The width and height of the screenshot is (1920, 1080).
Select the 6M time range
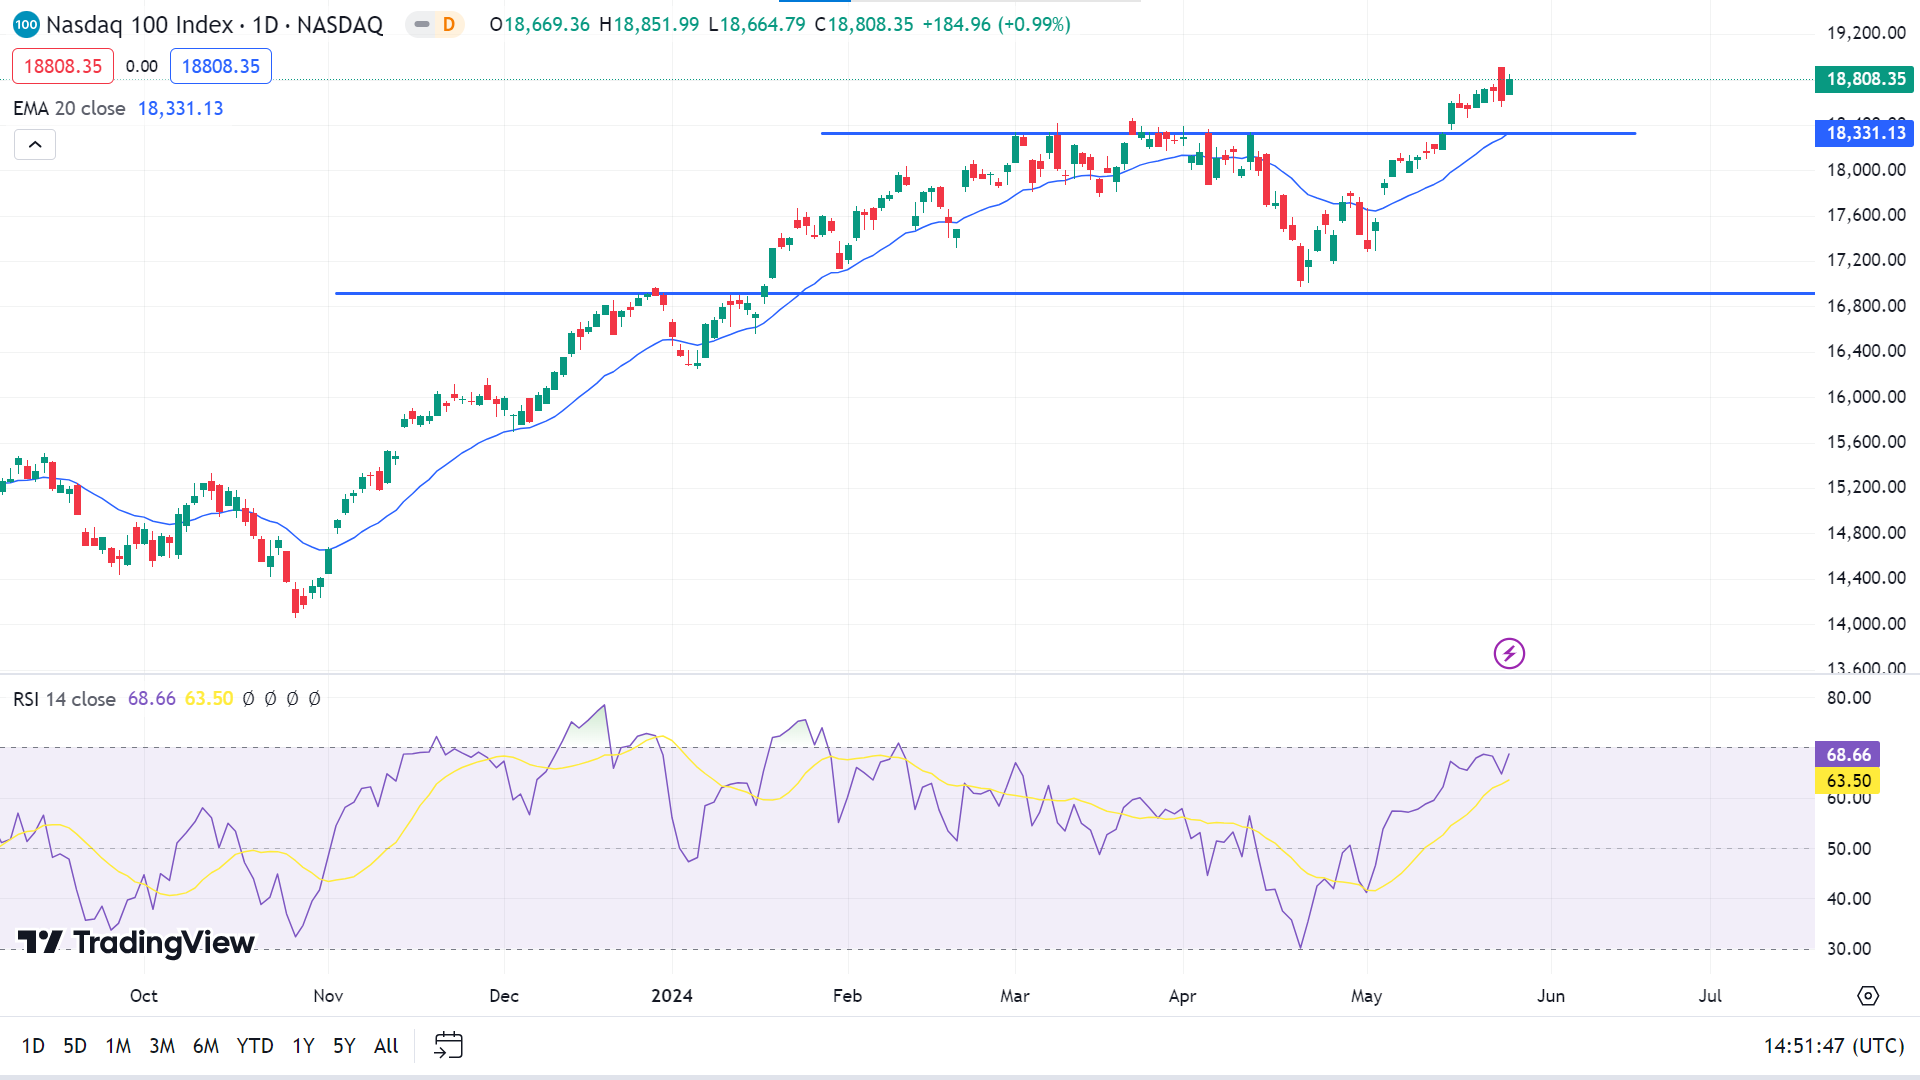point(206,1045)
